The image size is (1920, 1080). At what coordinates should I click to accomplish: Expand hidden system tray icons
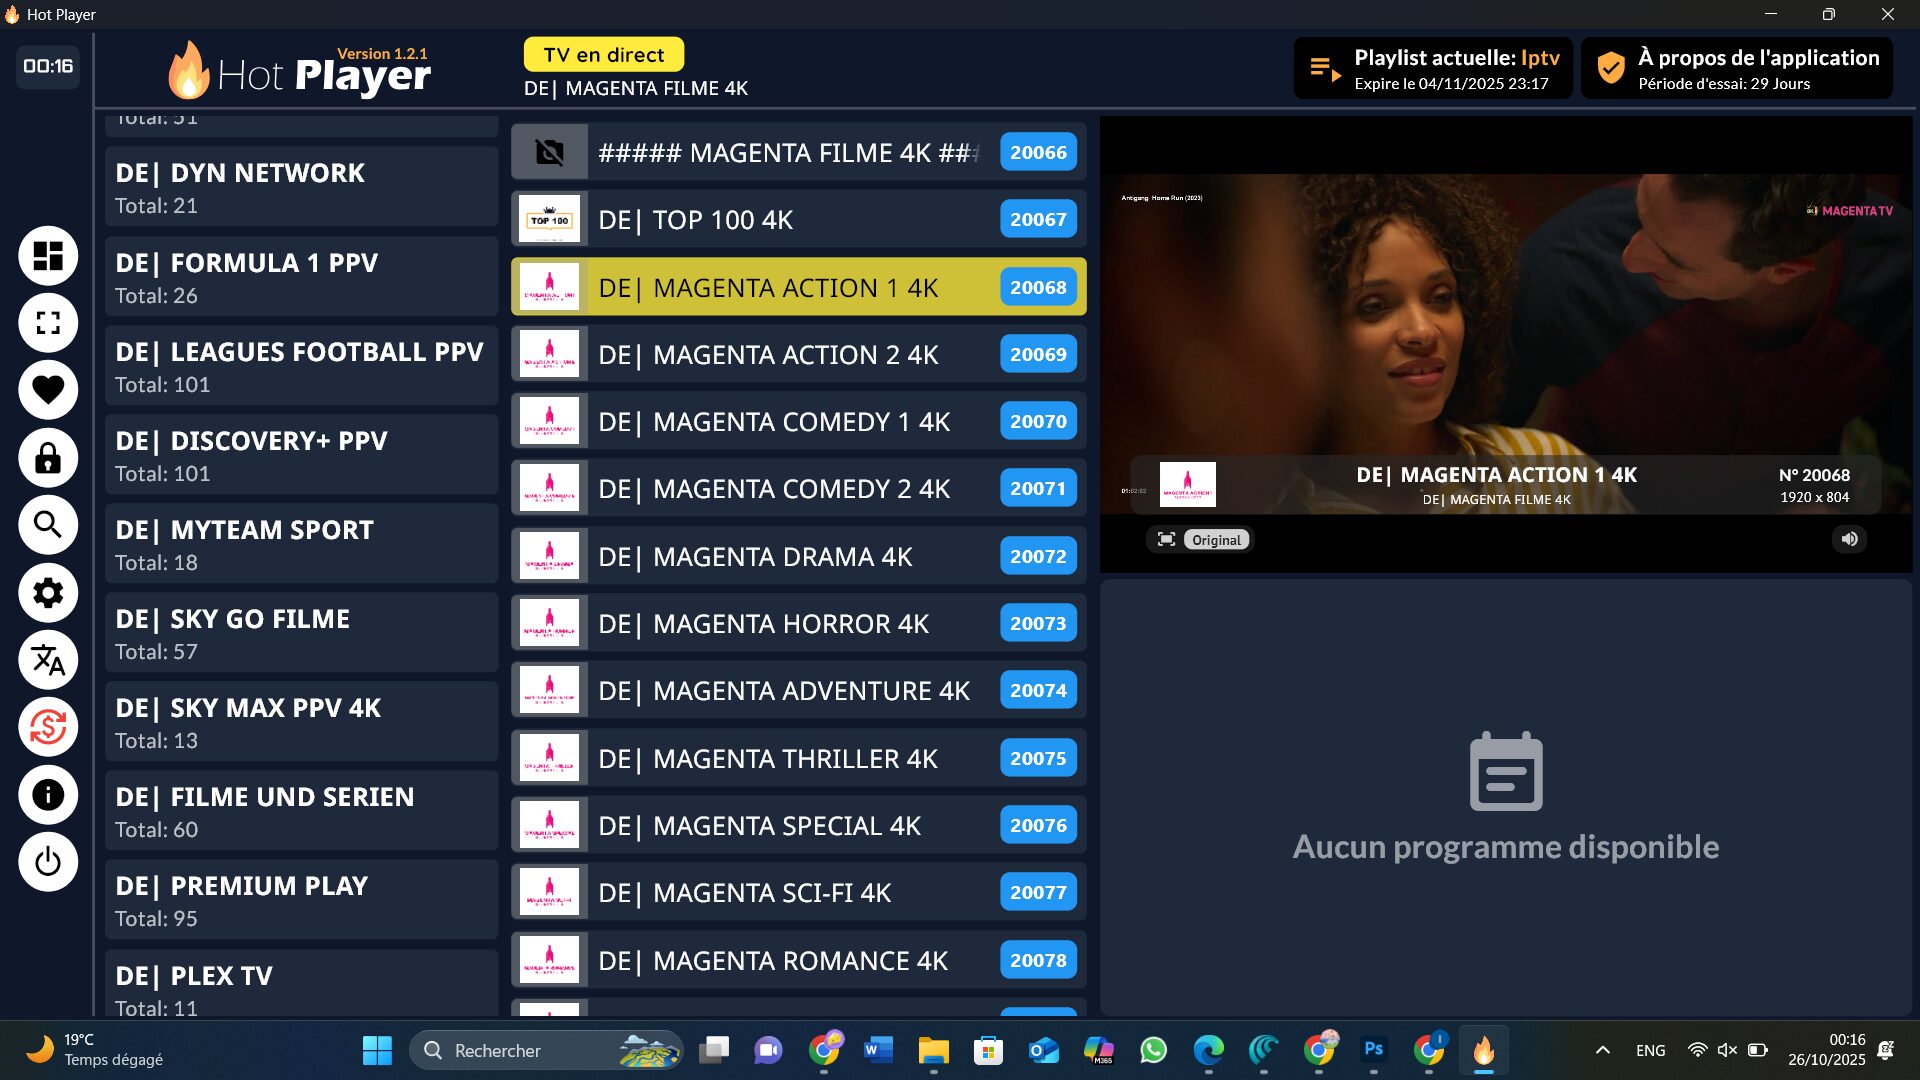click(1601, 1050)
